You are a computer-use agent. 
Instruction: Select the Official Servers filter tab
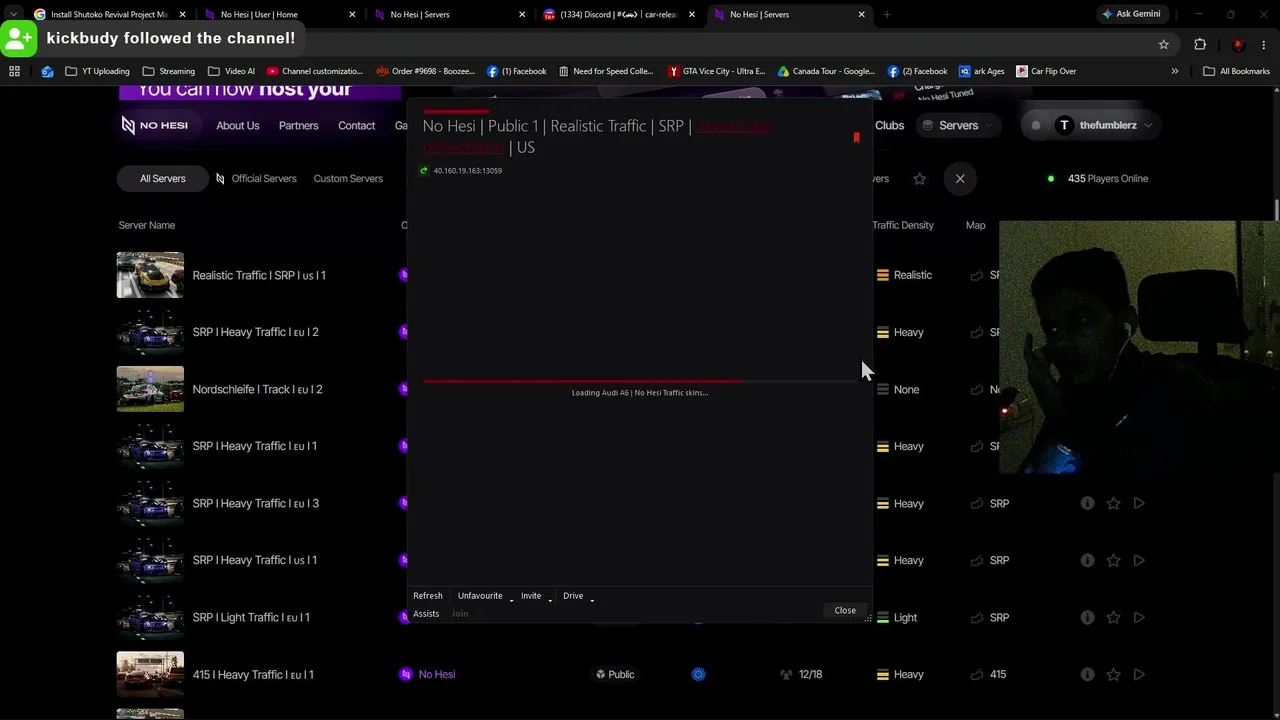coord(256,178)
